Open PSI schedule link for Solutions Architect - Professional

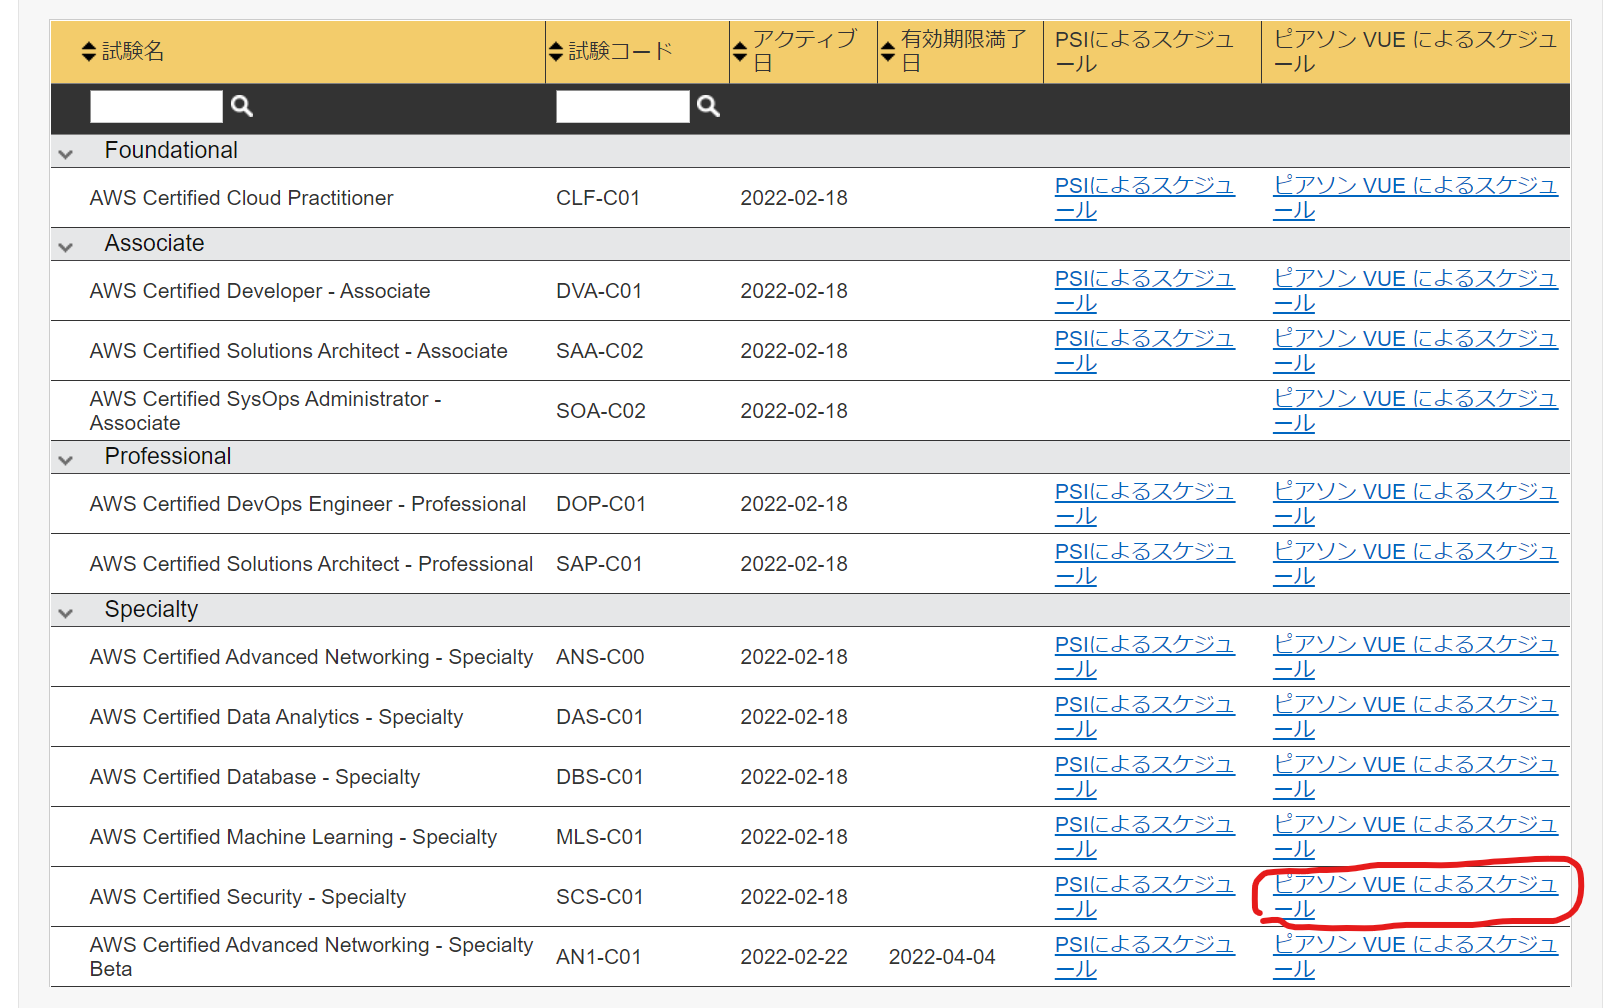[x=1145, y=564]
